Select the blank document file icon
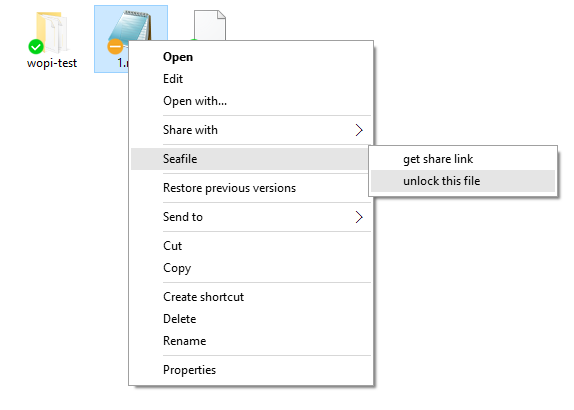This screenshot has height=410, width=574. tap(210, 25)
